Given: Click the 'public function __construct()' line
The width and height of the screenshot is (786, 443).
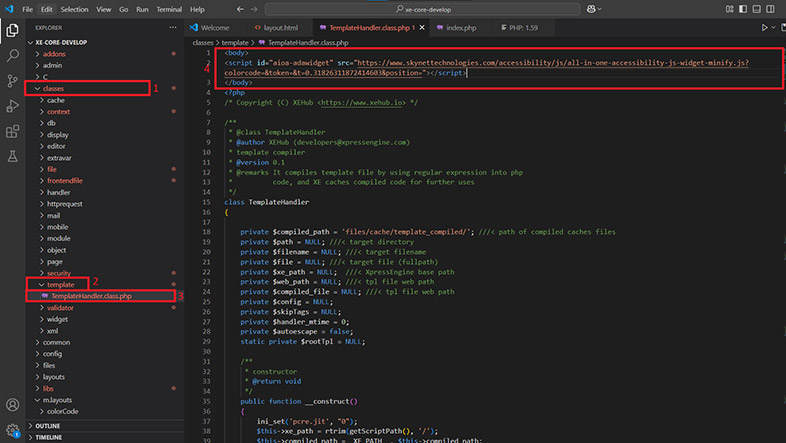Looking at the screenshot, I should point(299,401).
